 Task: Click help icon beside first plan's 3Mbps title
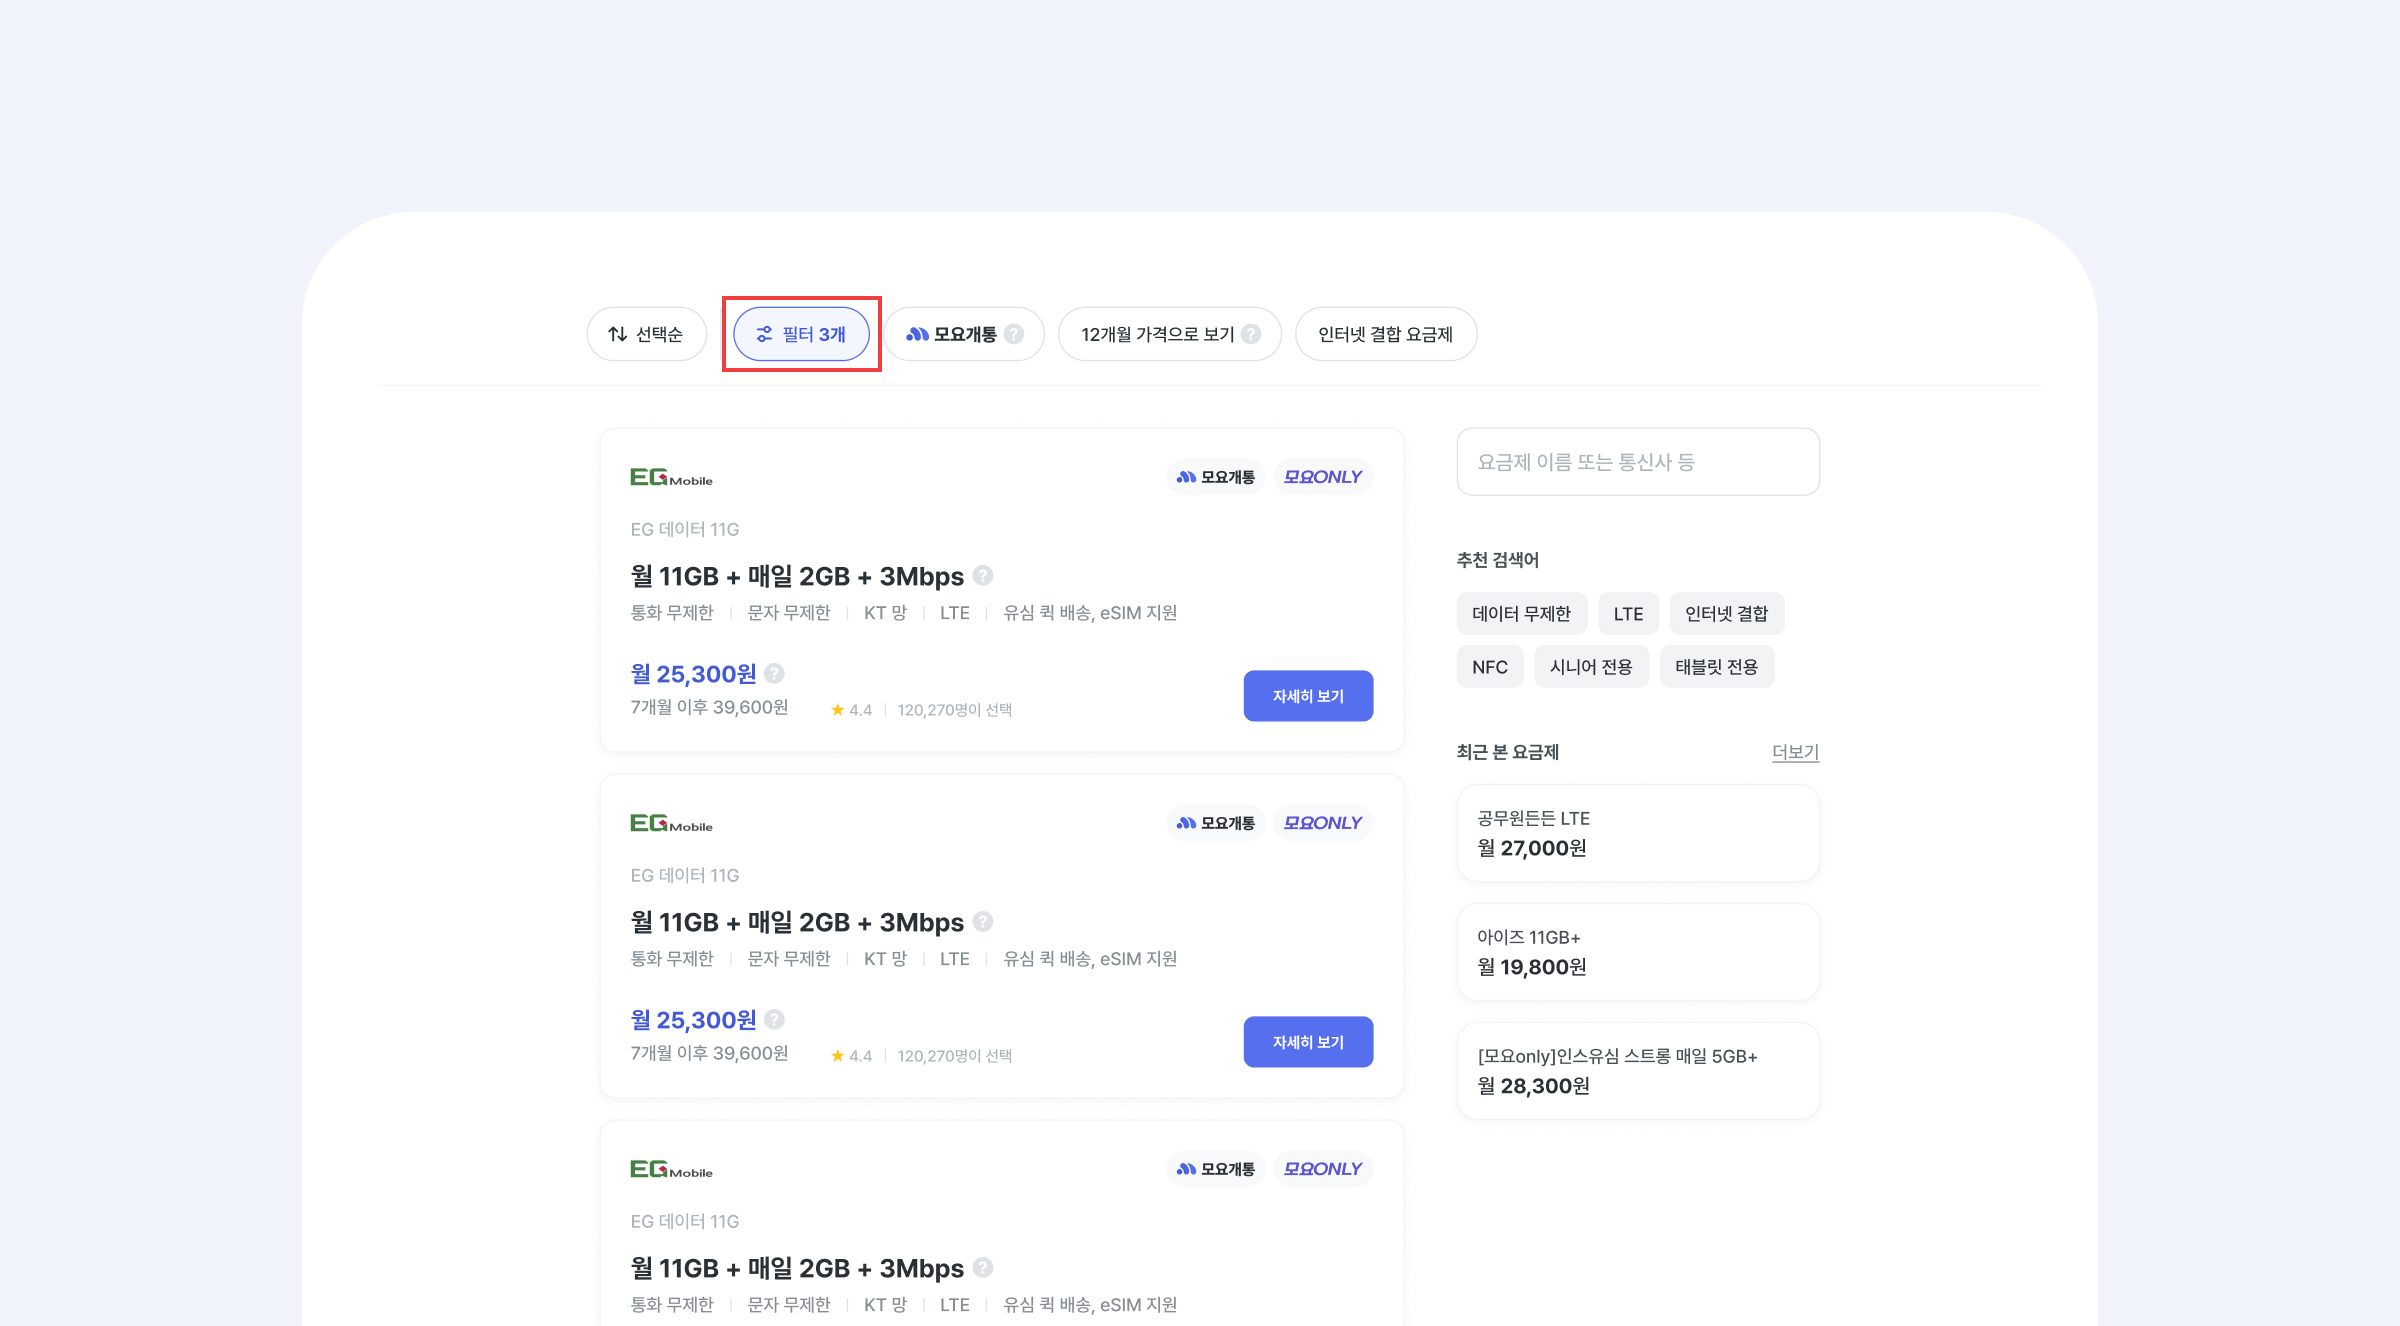tap(983, 575)
